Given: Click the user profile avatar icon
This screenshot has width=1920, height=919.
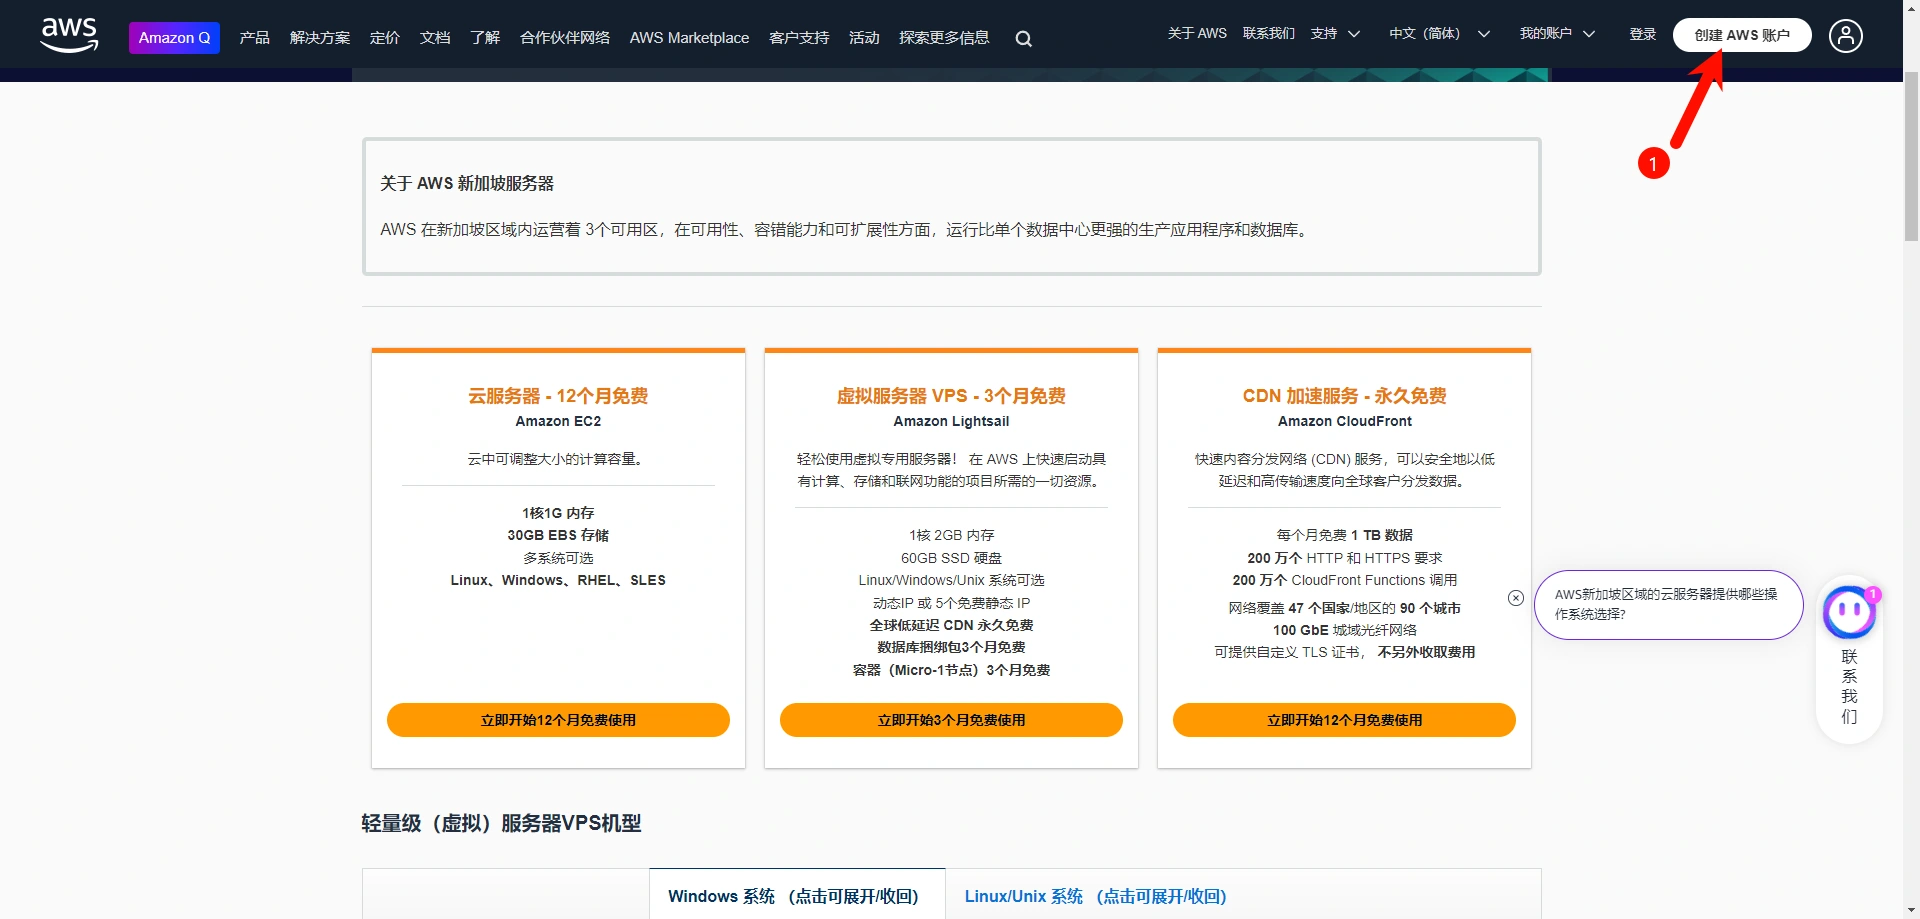Looking at the screenshot, I should click(1845, 36).
